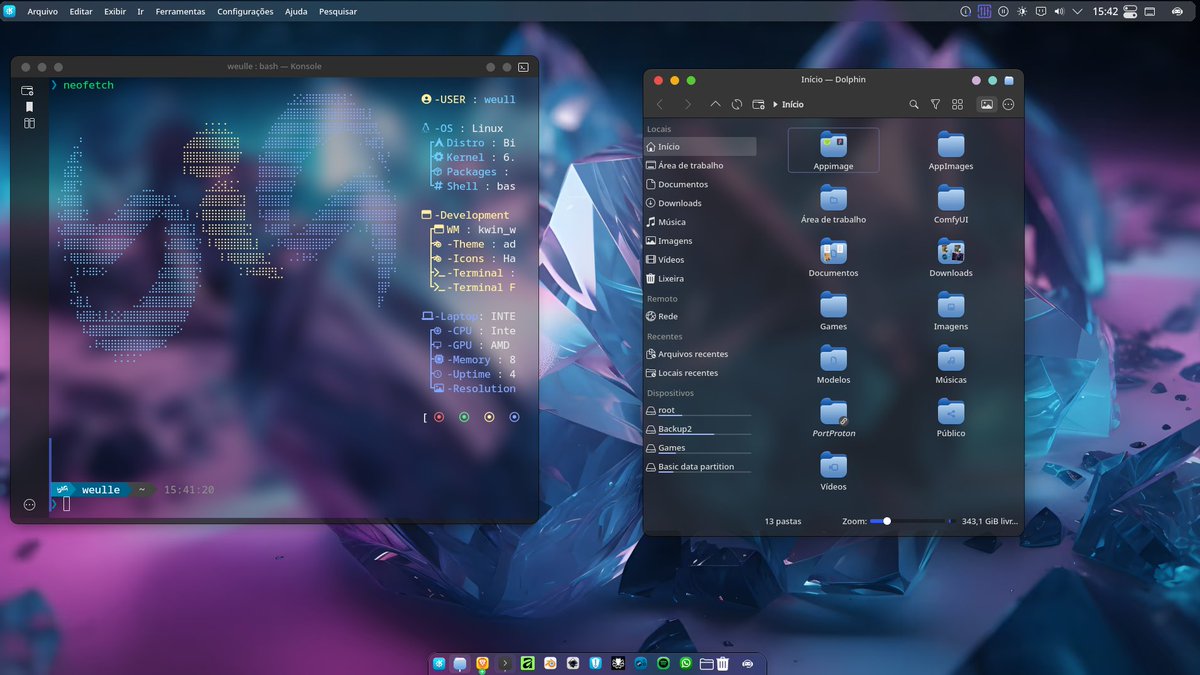Select the Appimage folder
Image resolution: width=1200 pixels, height=675 pixels.
[833, 150]
